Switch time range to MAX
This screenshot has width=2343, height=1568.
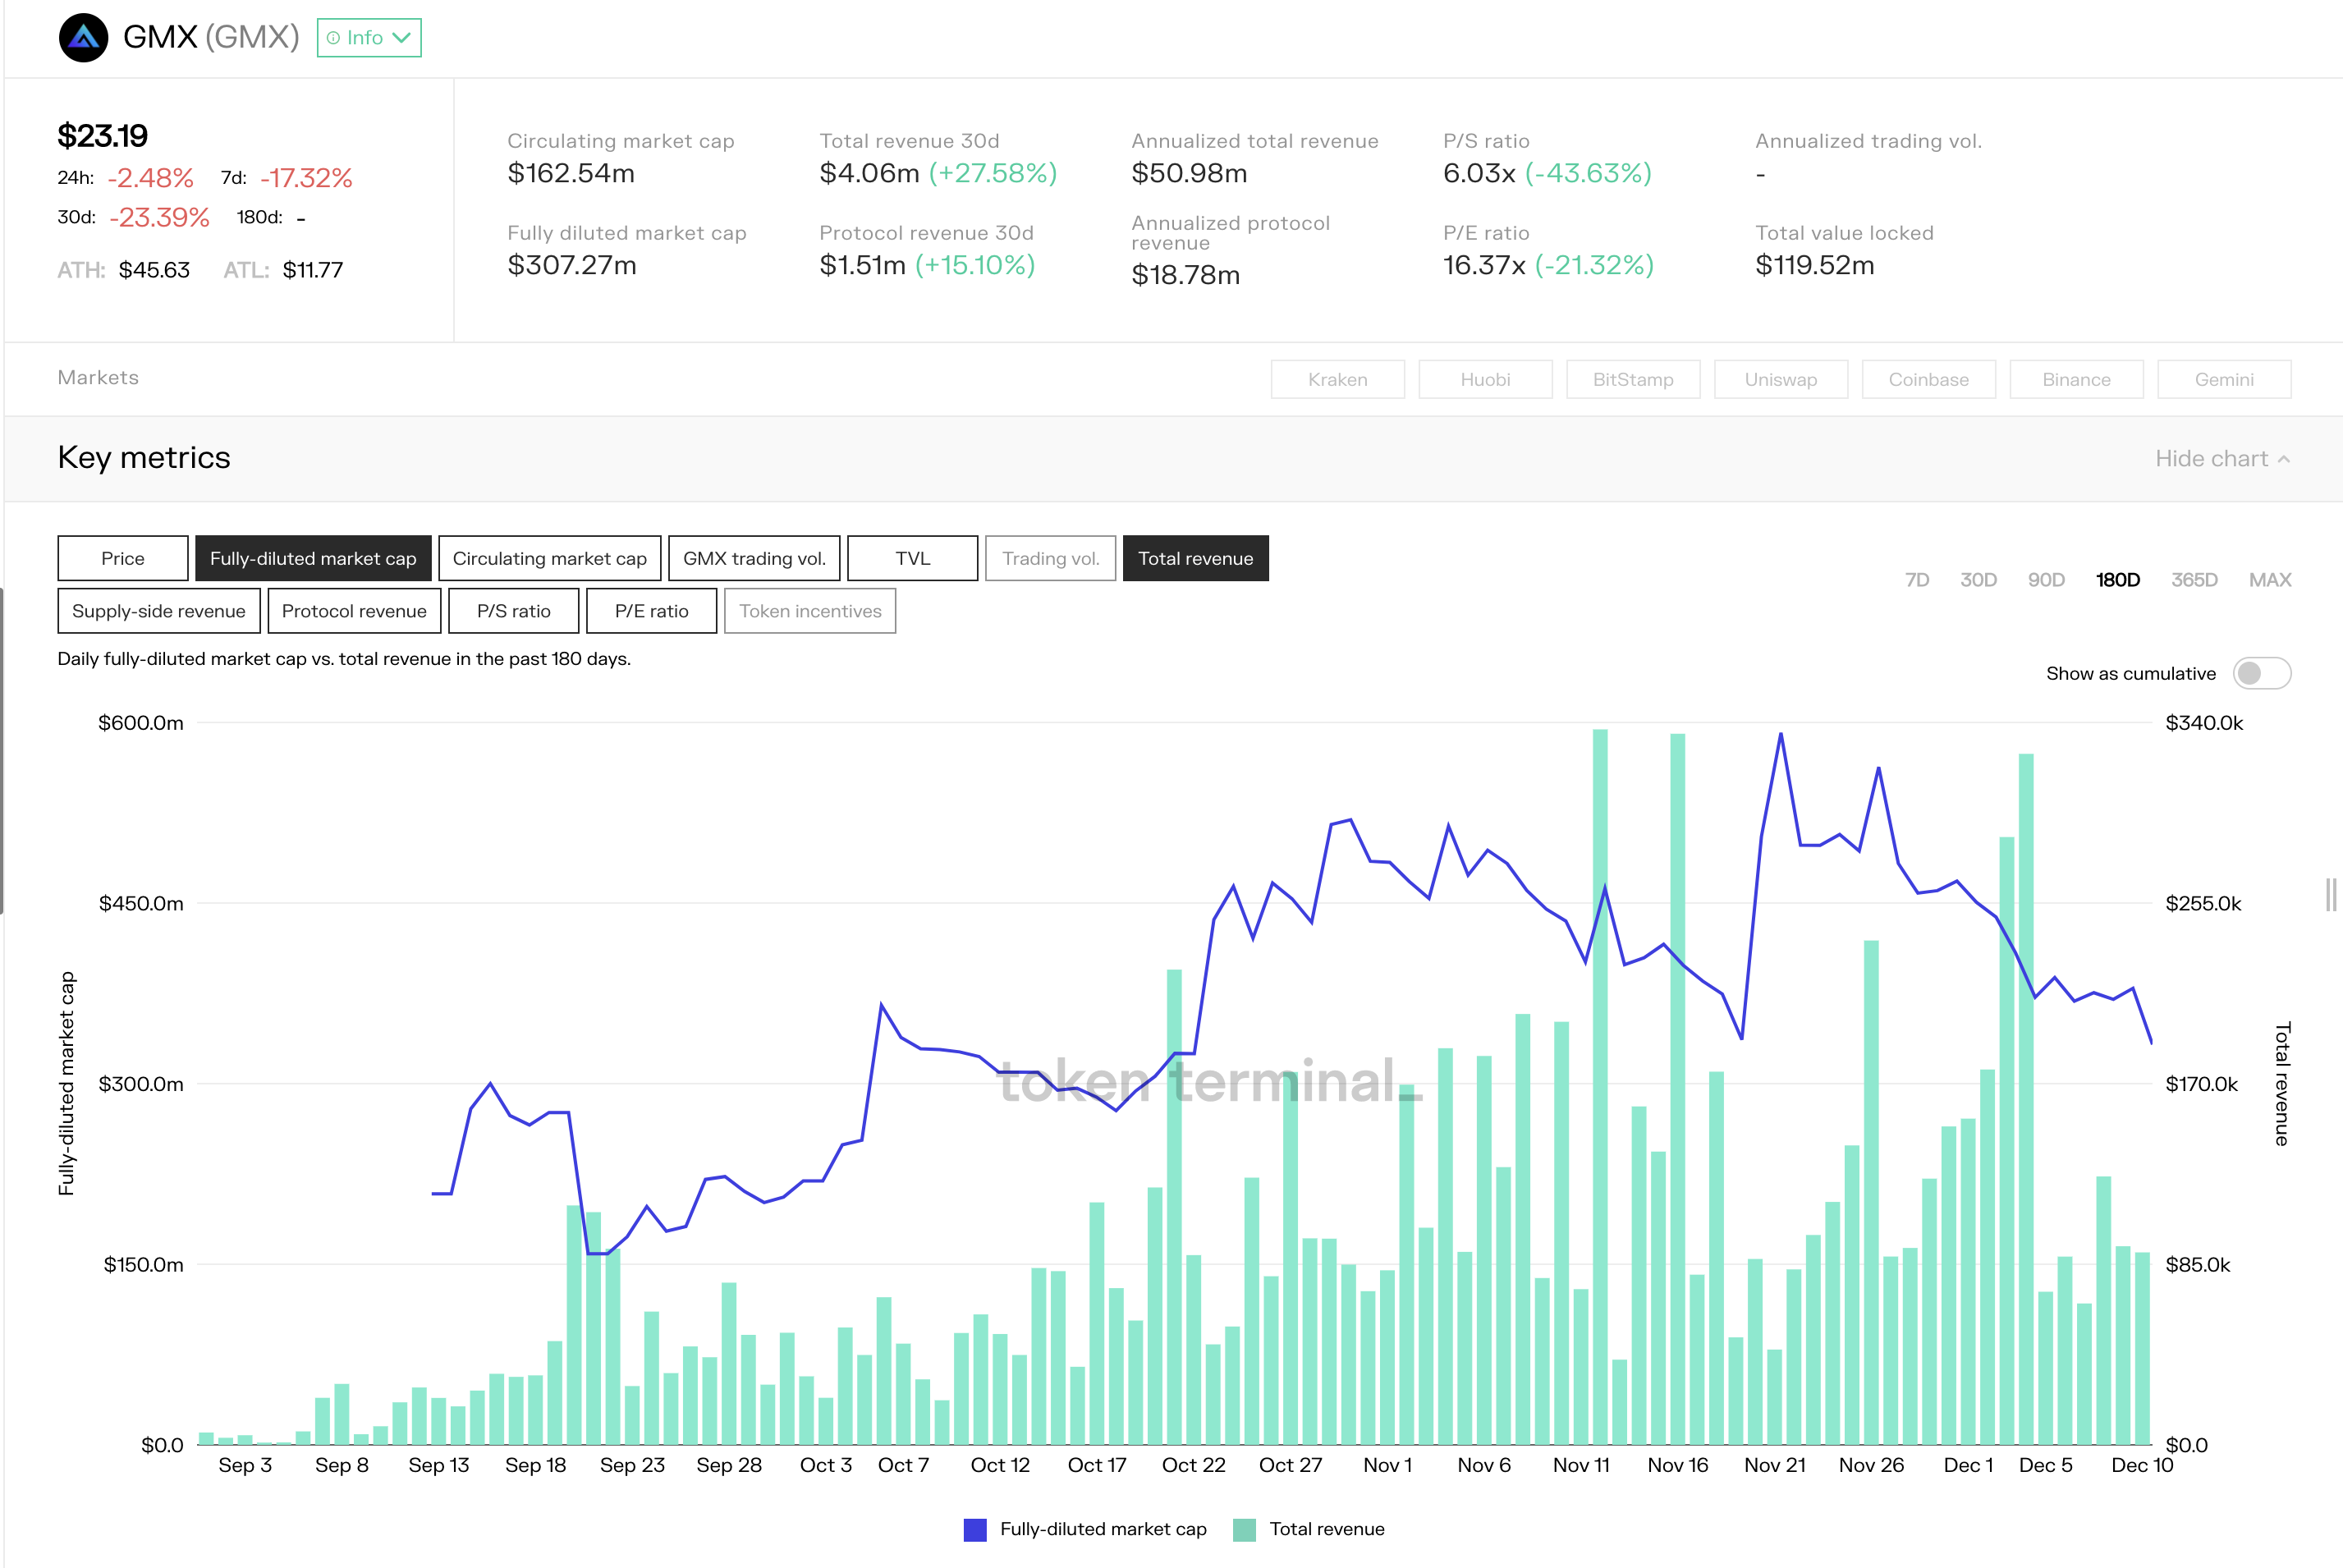[2269, 580]
